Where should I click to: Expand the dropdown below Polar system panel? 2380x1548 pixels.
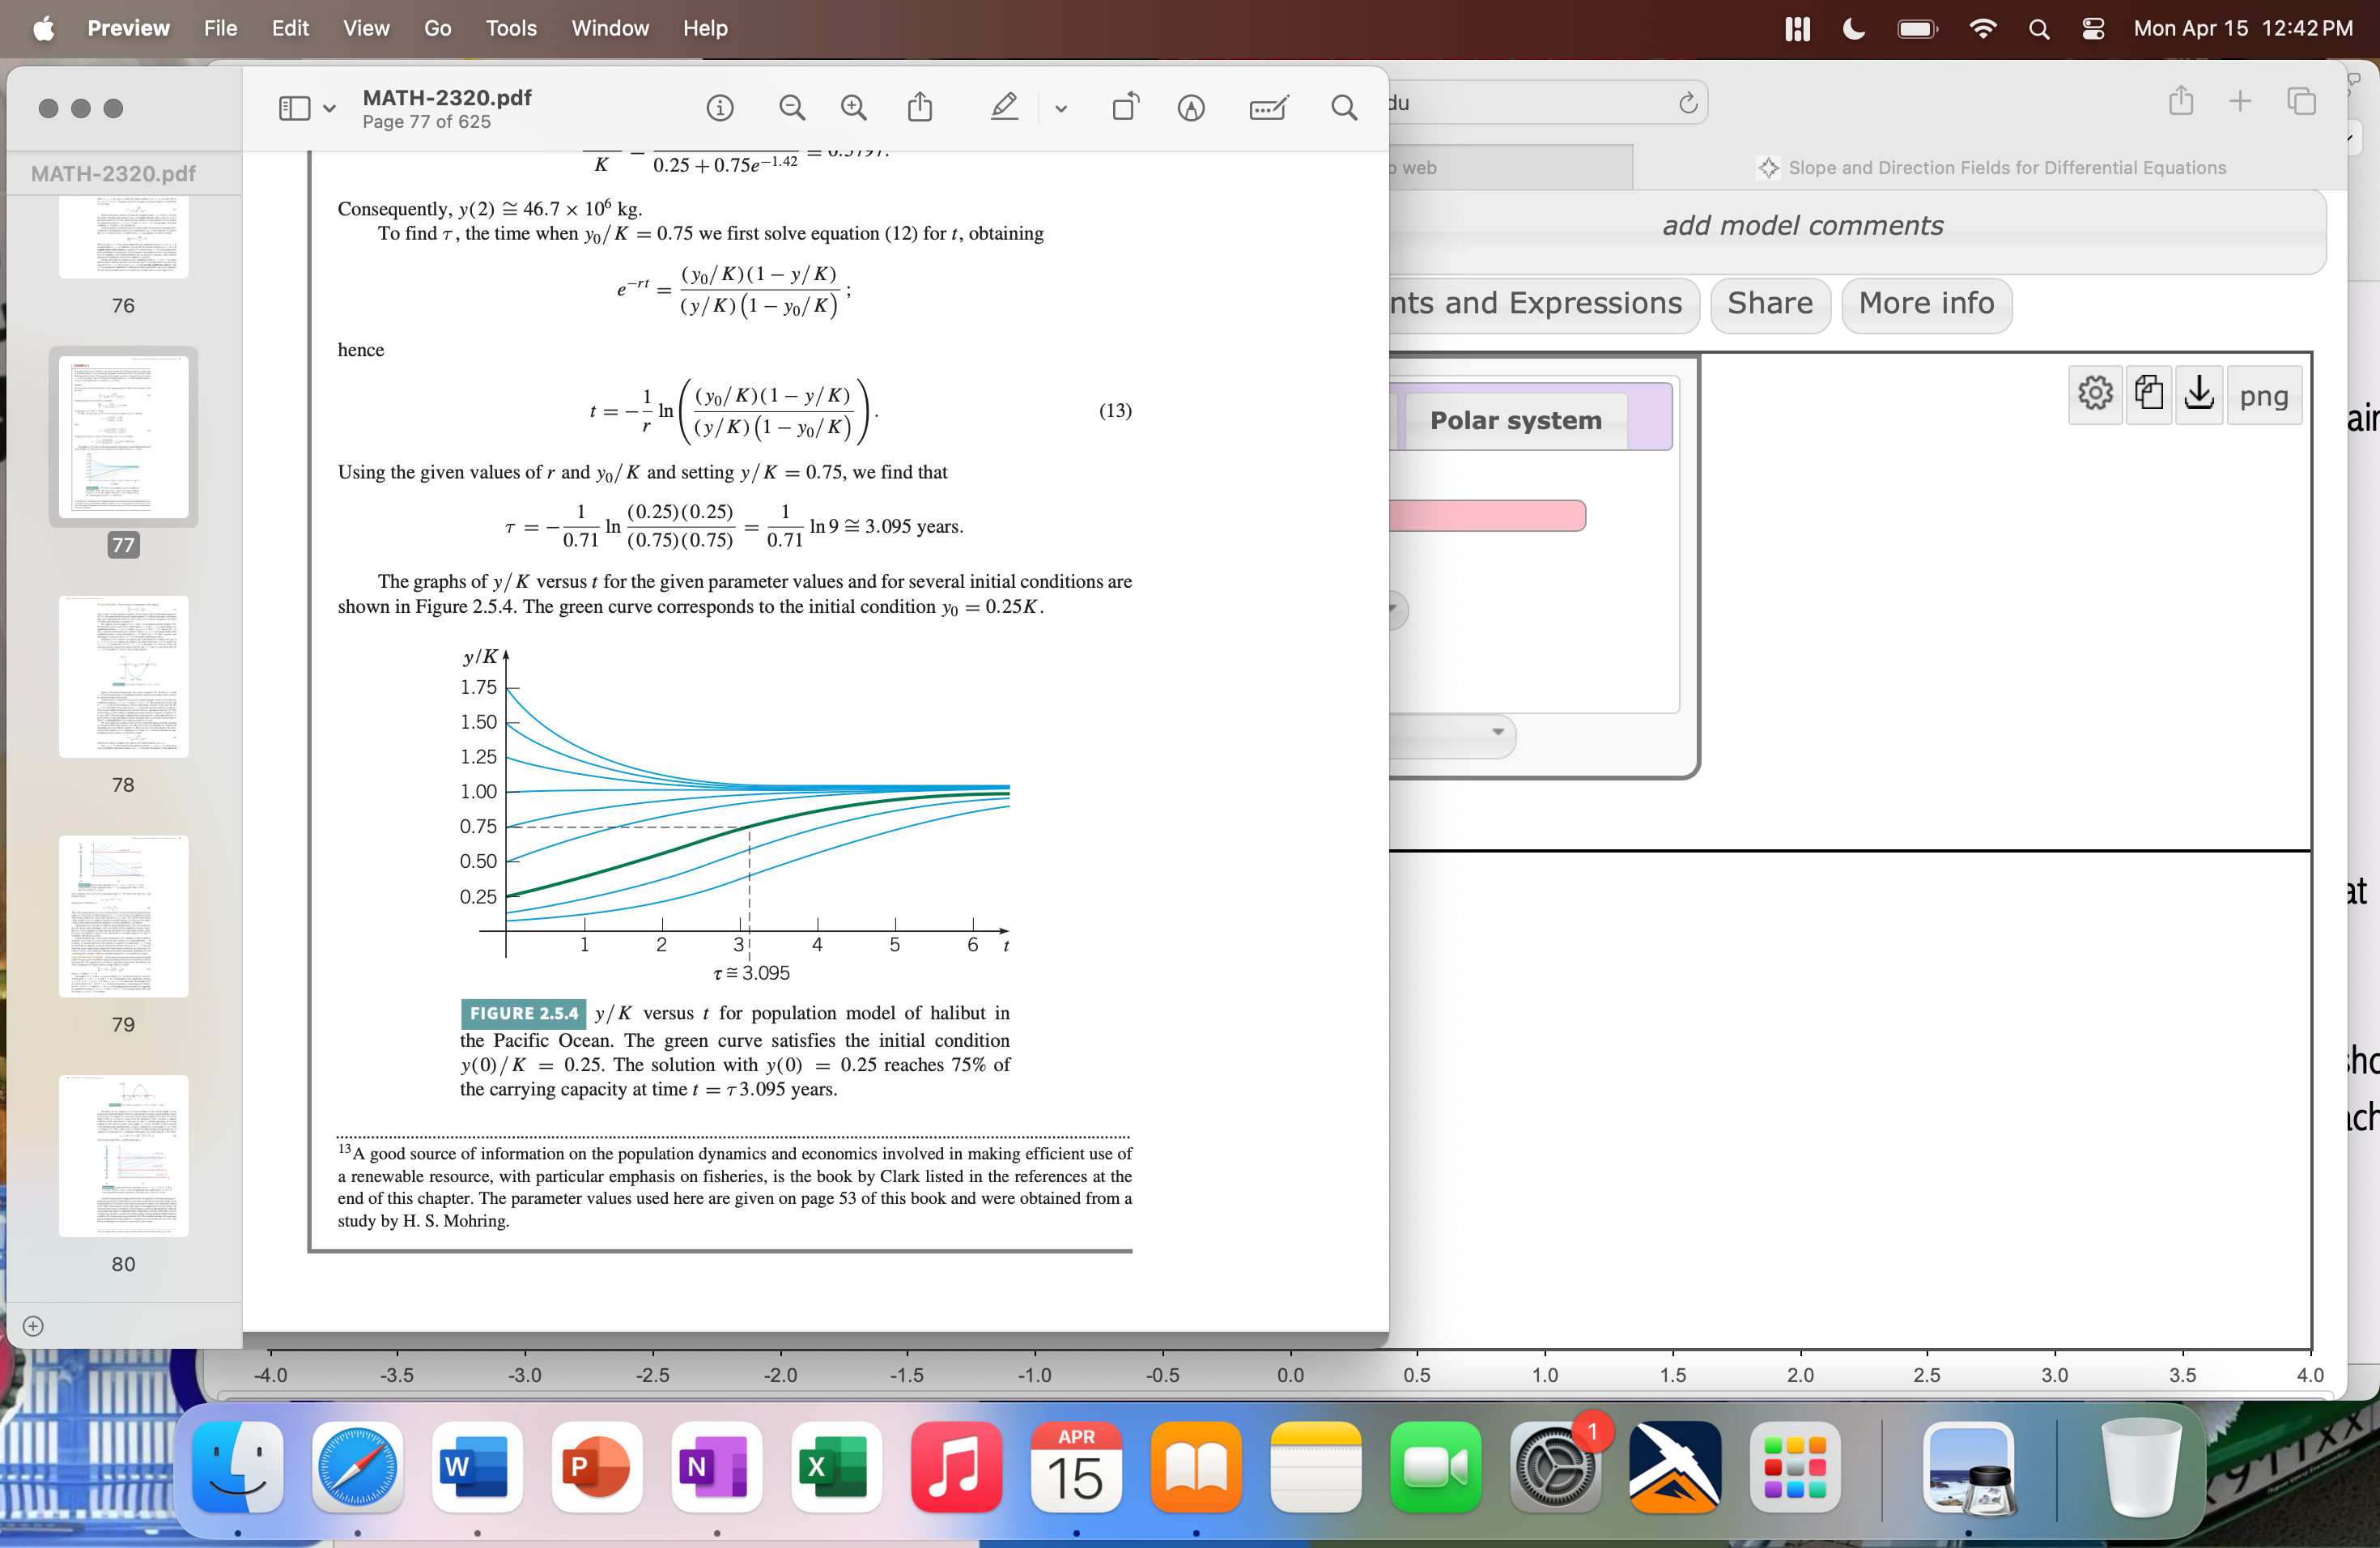pos(1497,732)
